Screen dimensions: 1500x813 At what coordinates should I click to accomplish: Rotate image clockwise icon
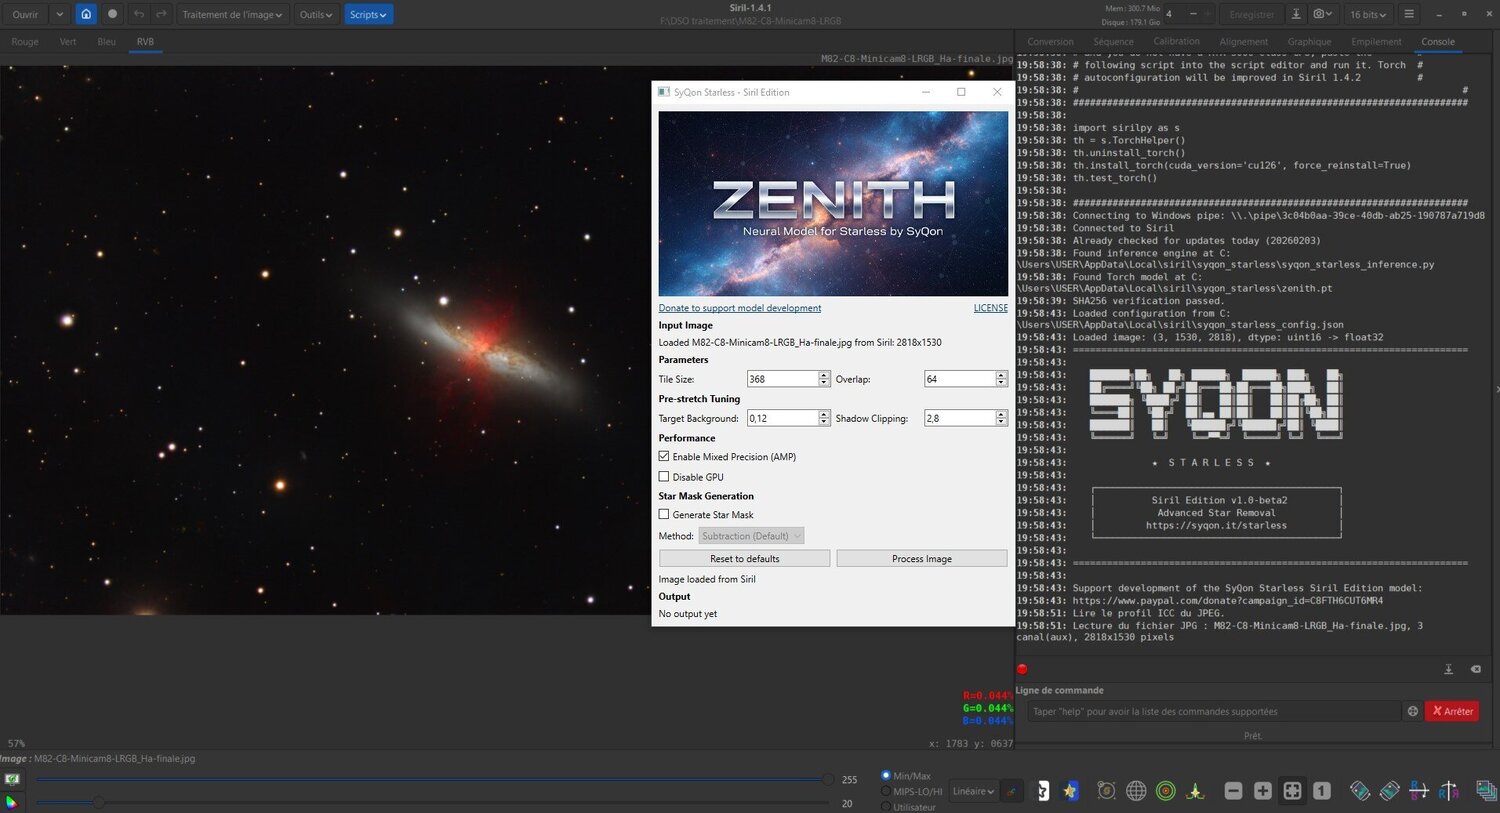(1389, 791)
